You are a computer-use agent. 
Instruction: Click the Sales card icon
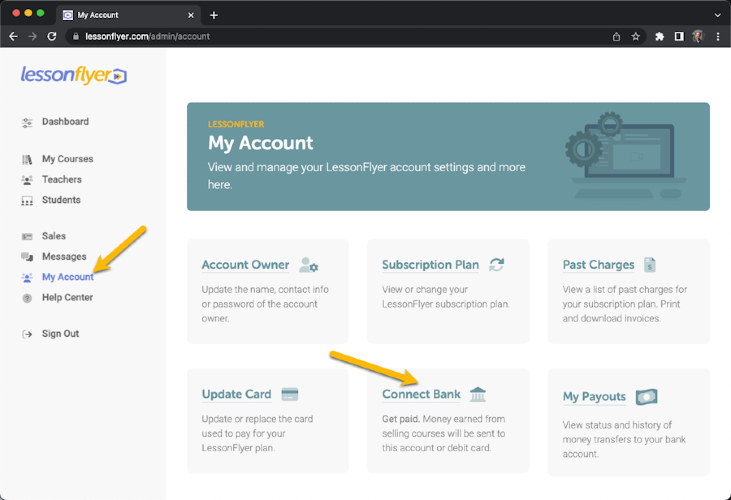[x=27, y=237]
